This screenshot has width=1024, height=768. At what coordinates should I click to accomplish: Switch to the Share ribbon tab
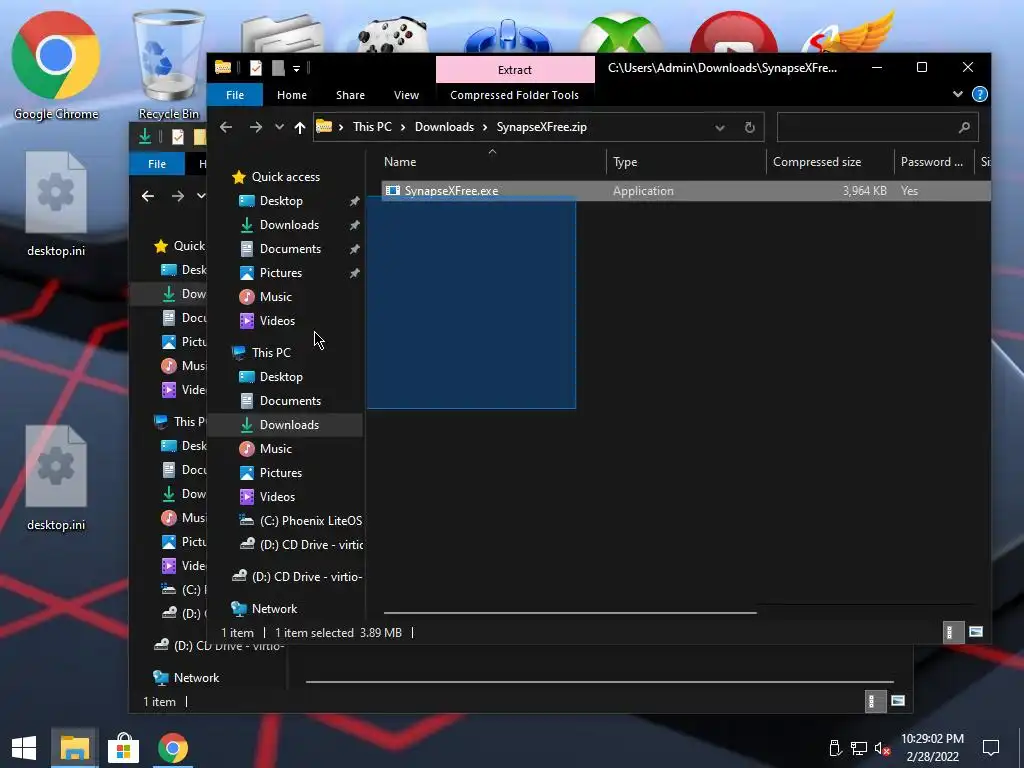350,95
